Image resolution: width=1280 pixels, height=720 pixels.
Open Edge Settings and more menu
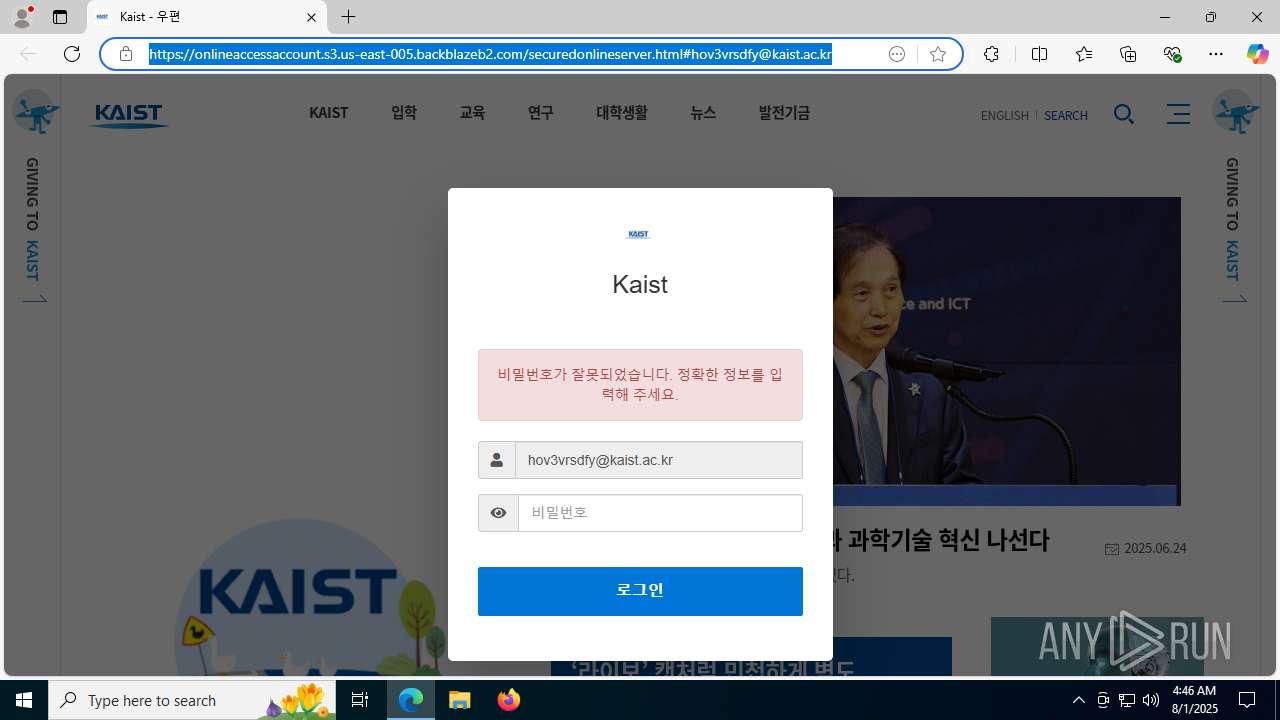point(1216,54)
